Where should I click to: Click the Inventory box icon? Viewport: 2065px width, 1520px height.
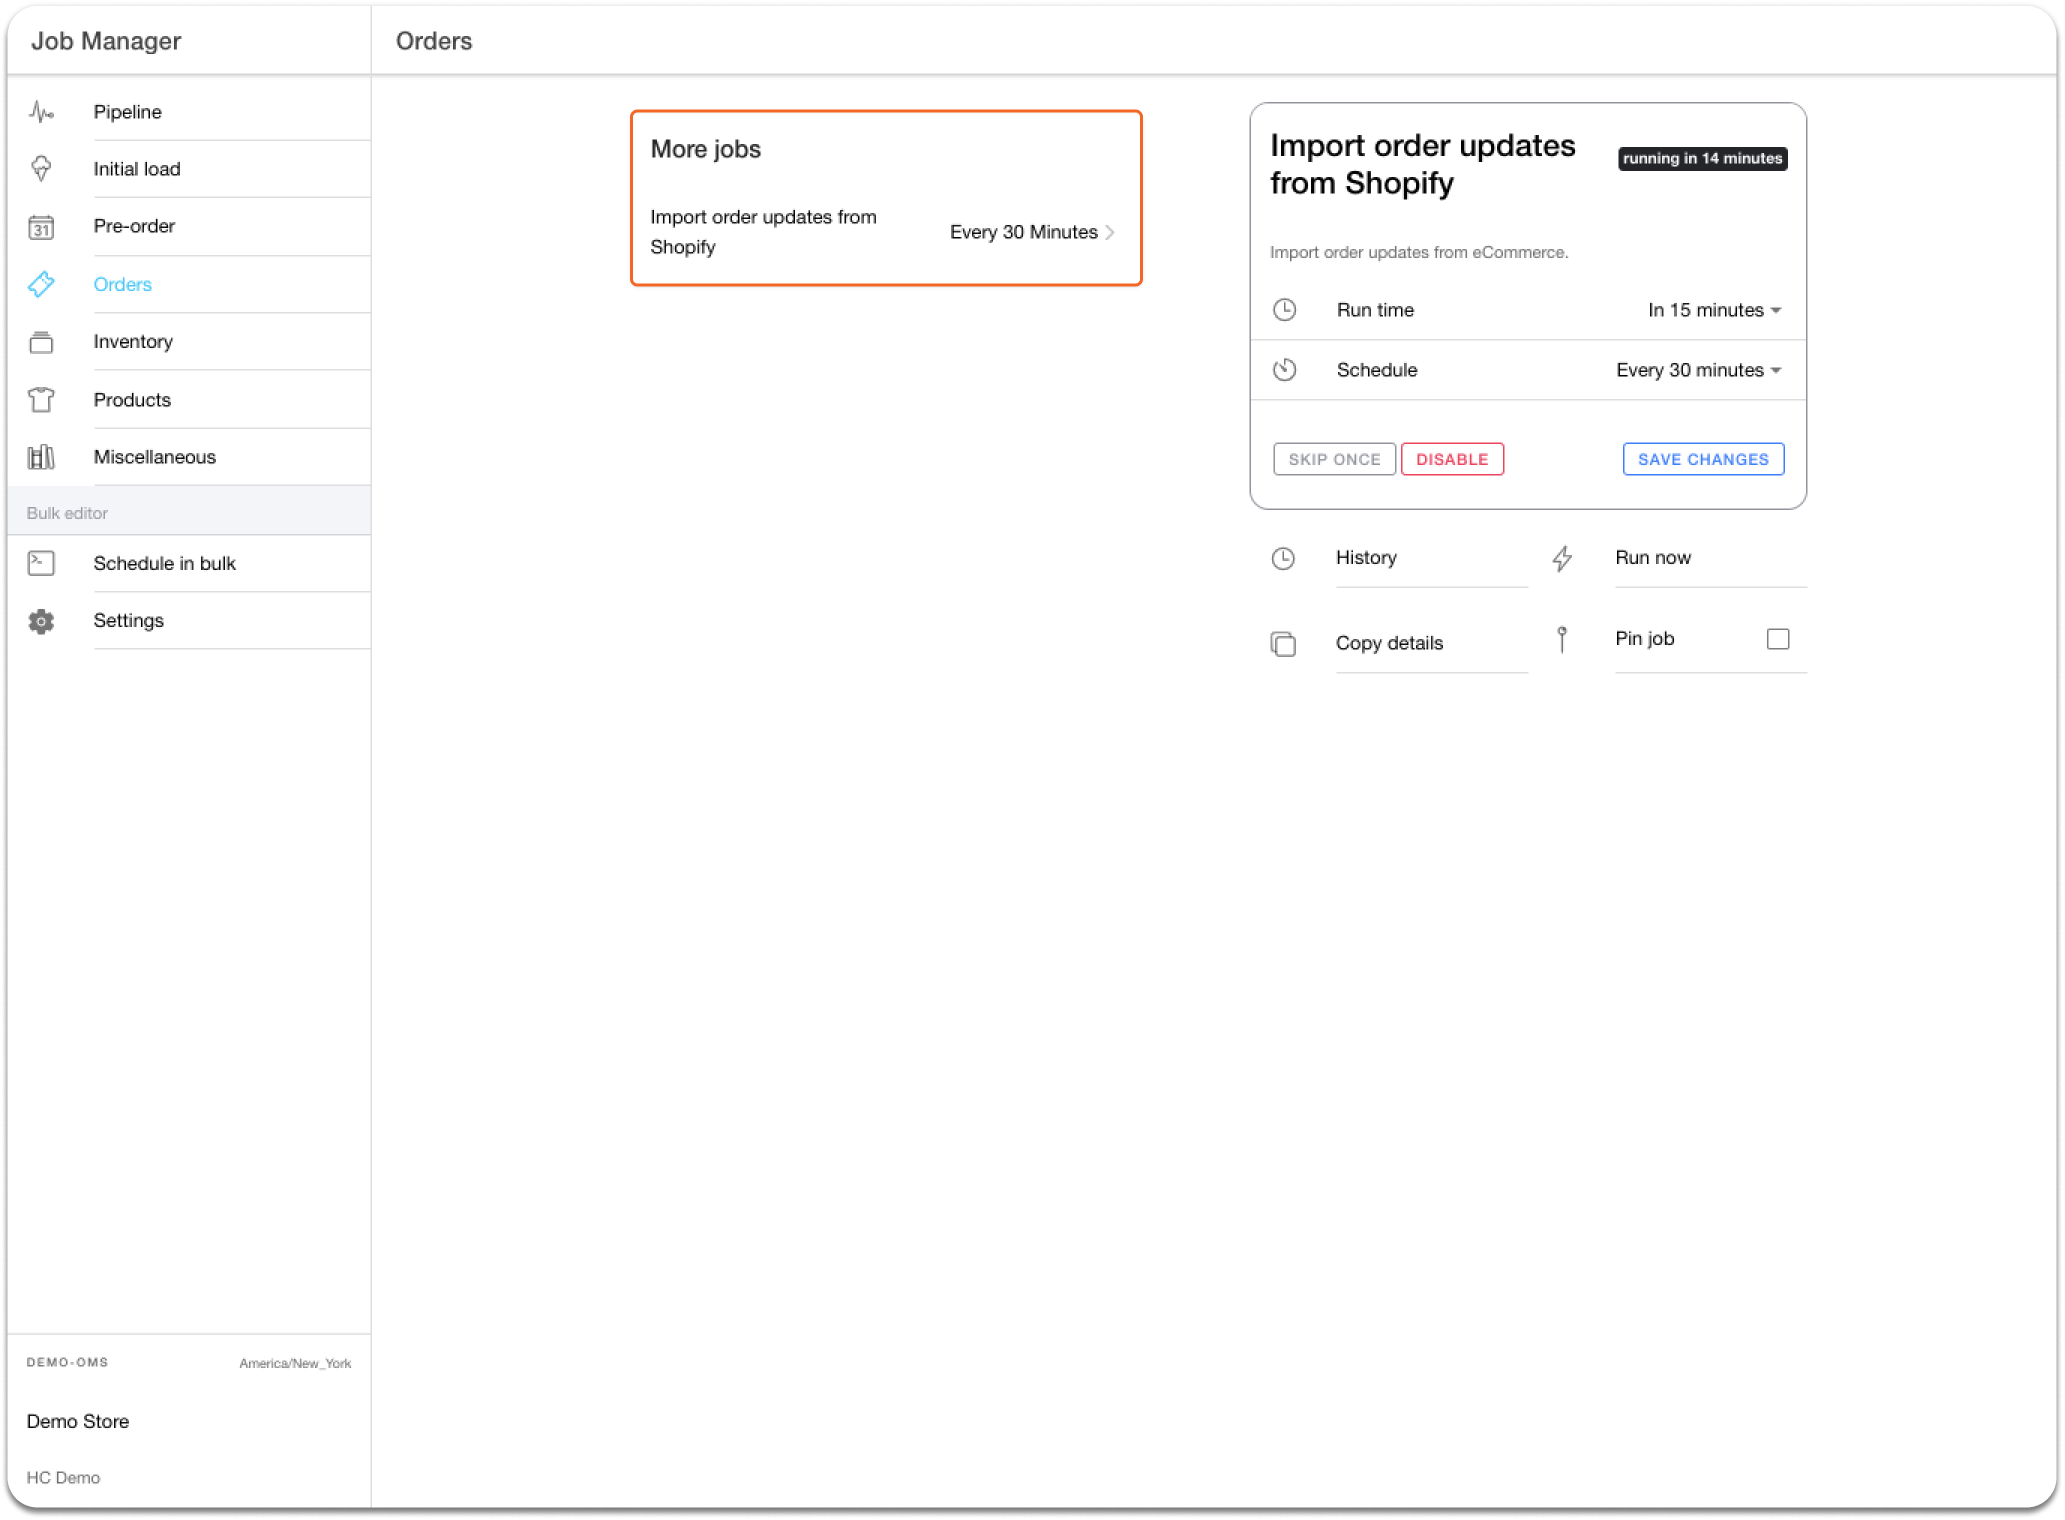(41, 342)
